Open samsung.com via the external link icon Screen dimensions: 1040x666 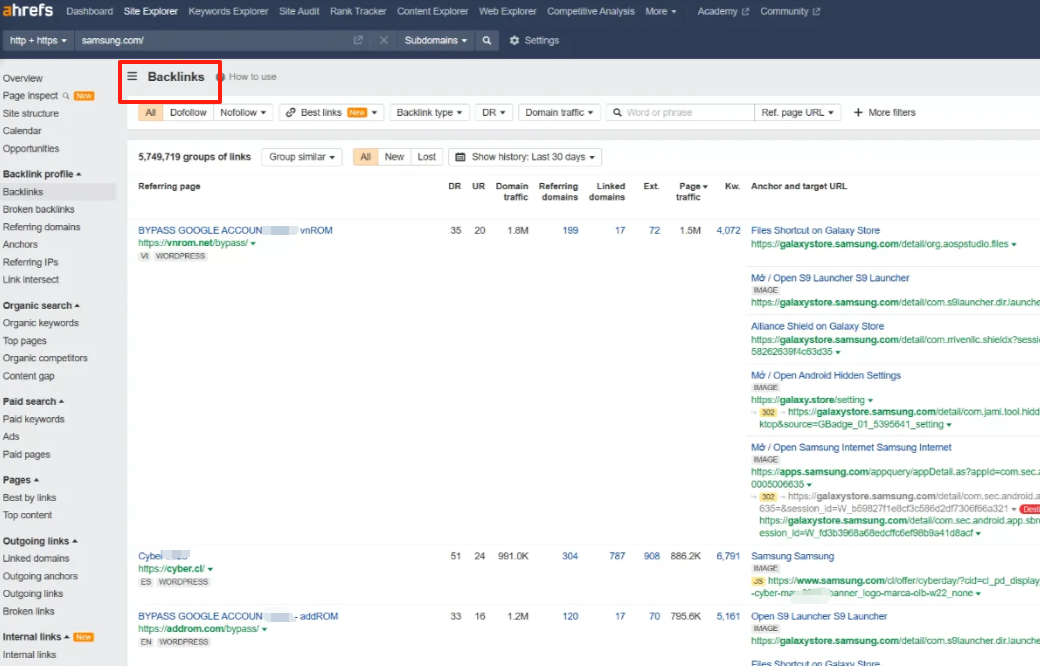tap(356, 42)
